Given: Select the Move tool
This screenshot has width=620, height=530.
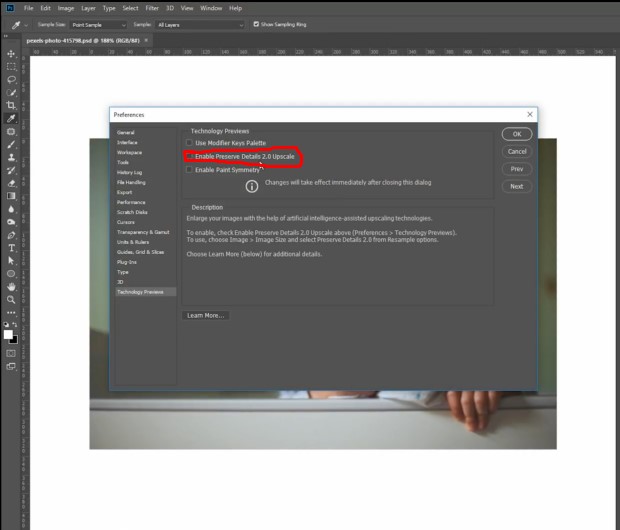Looking at the screenshot, I should click(x=11, y=53).
